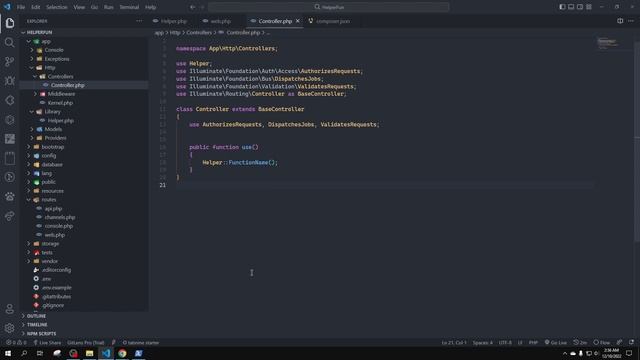The image size is (640, 360).
Task: Click the Ln 21, Col 1 status item
Action: [454, 342]
